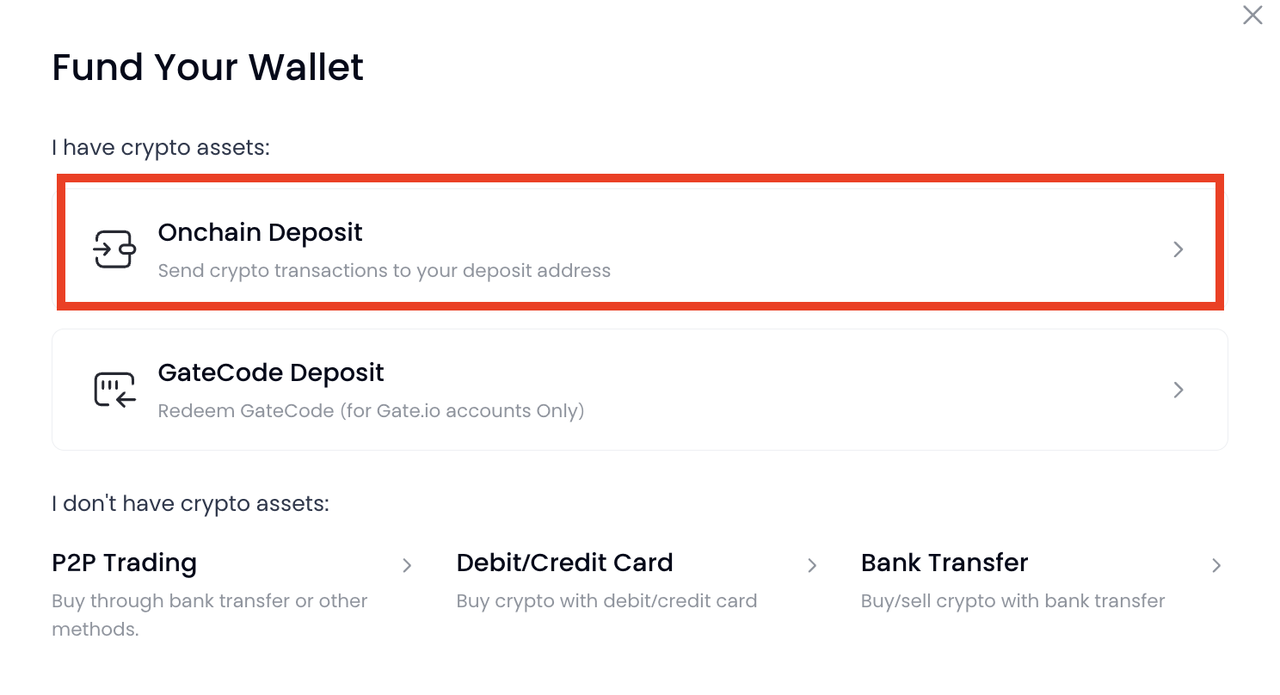This screenshot has height=695, width=1280.
Task: Select the Bank Transfer option
Action: (x=944, y=563)
